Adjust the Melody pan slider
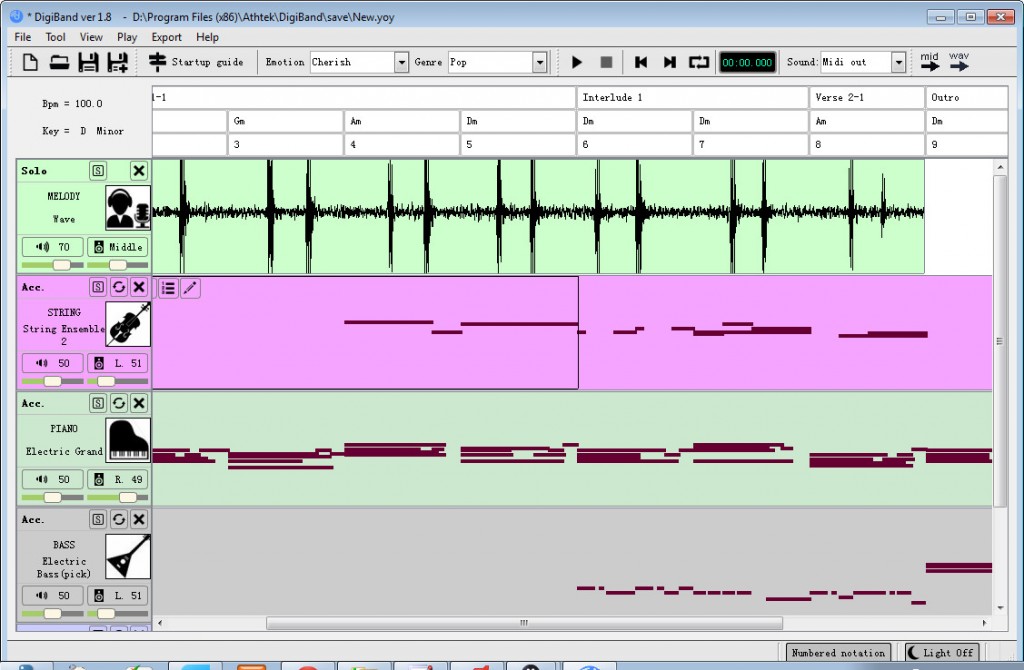Viewport: 1024px width, 670px height. [118, 264]
